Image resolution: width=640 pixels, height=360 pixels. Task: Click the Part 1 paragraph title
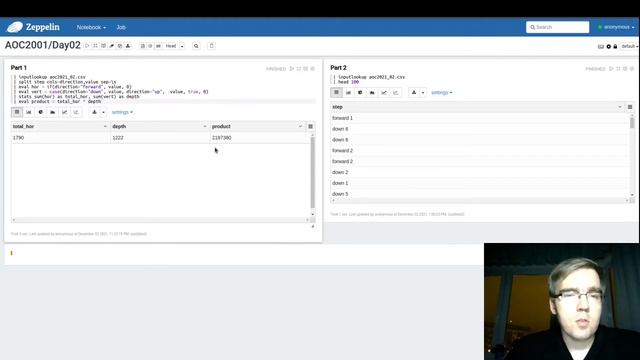[x=19, y=68]
